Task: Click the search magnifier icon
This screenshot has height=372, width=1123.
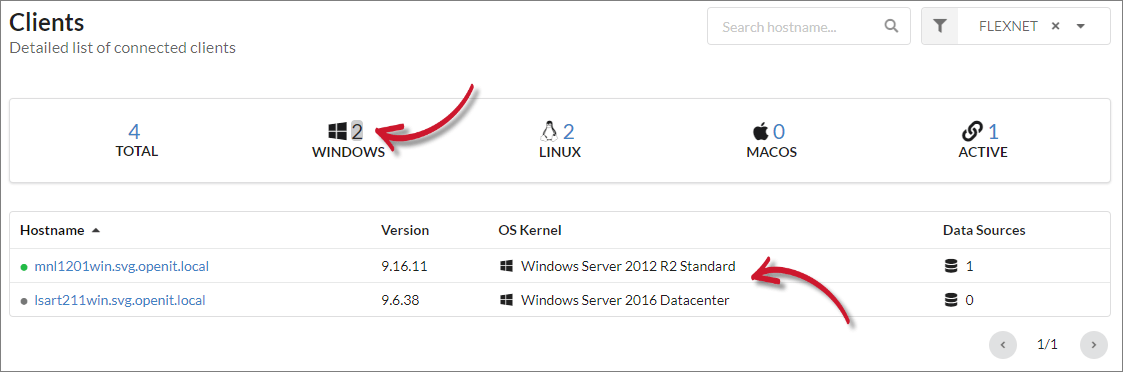Action: 891,27
